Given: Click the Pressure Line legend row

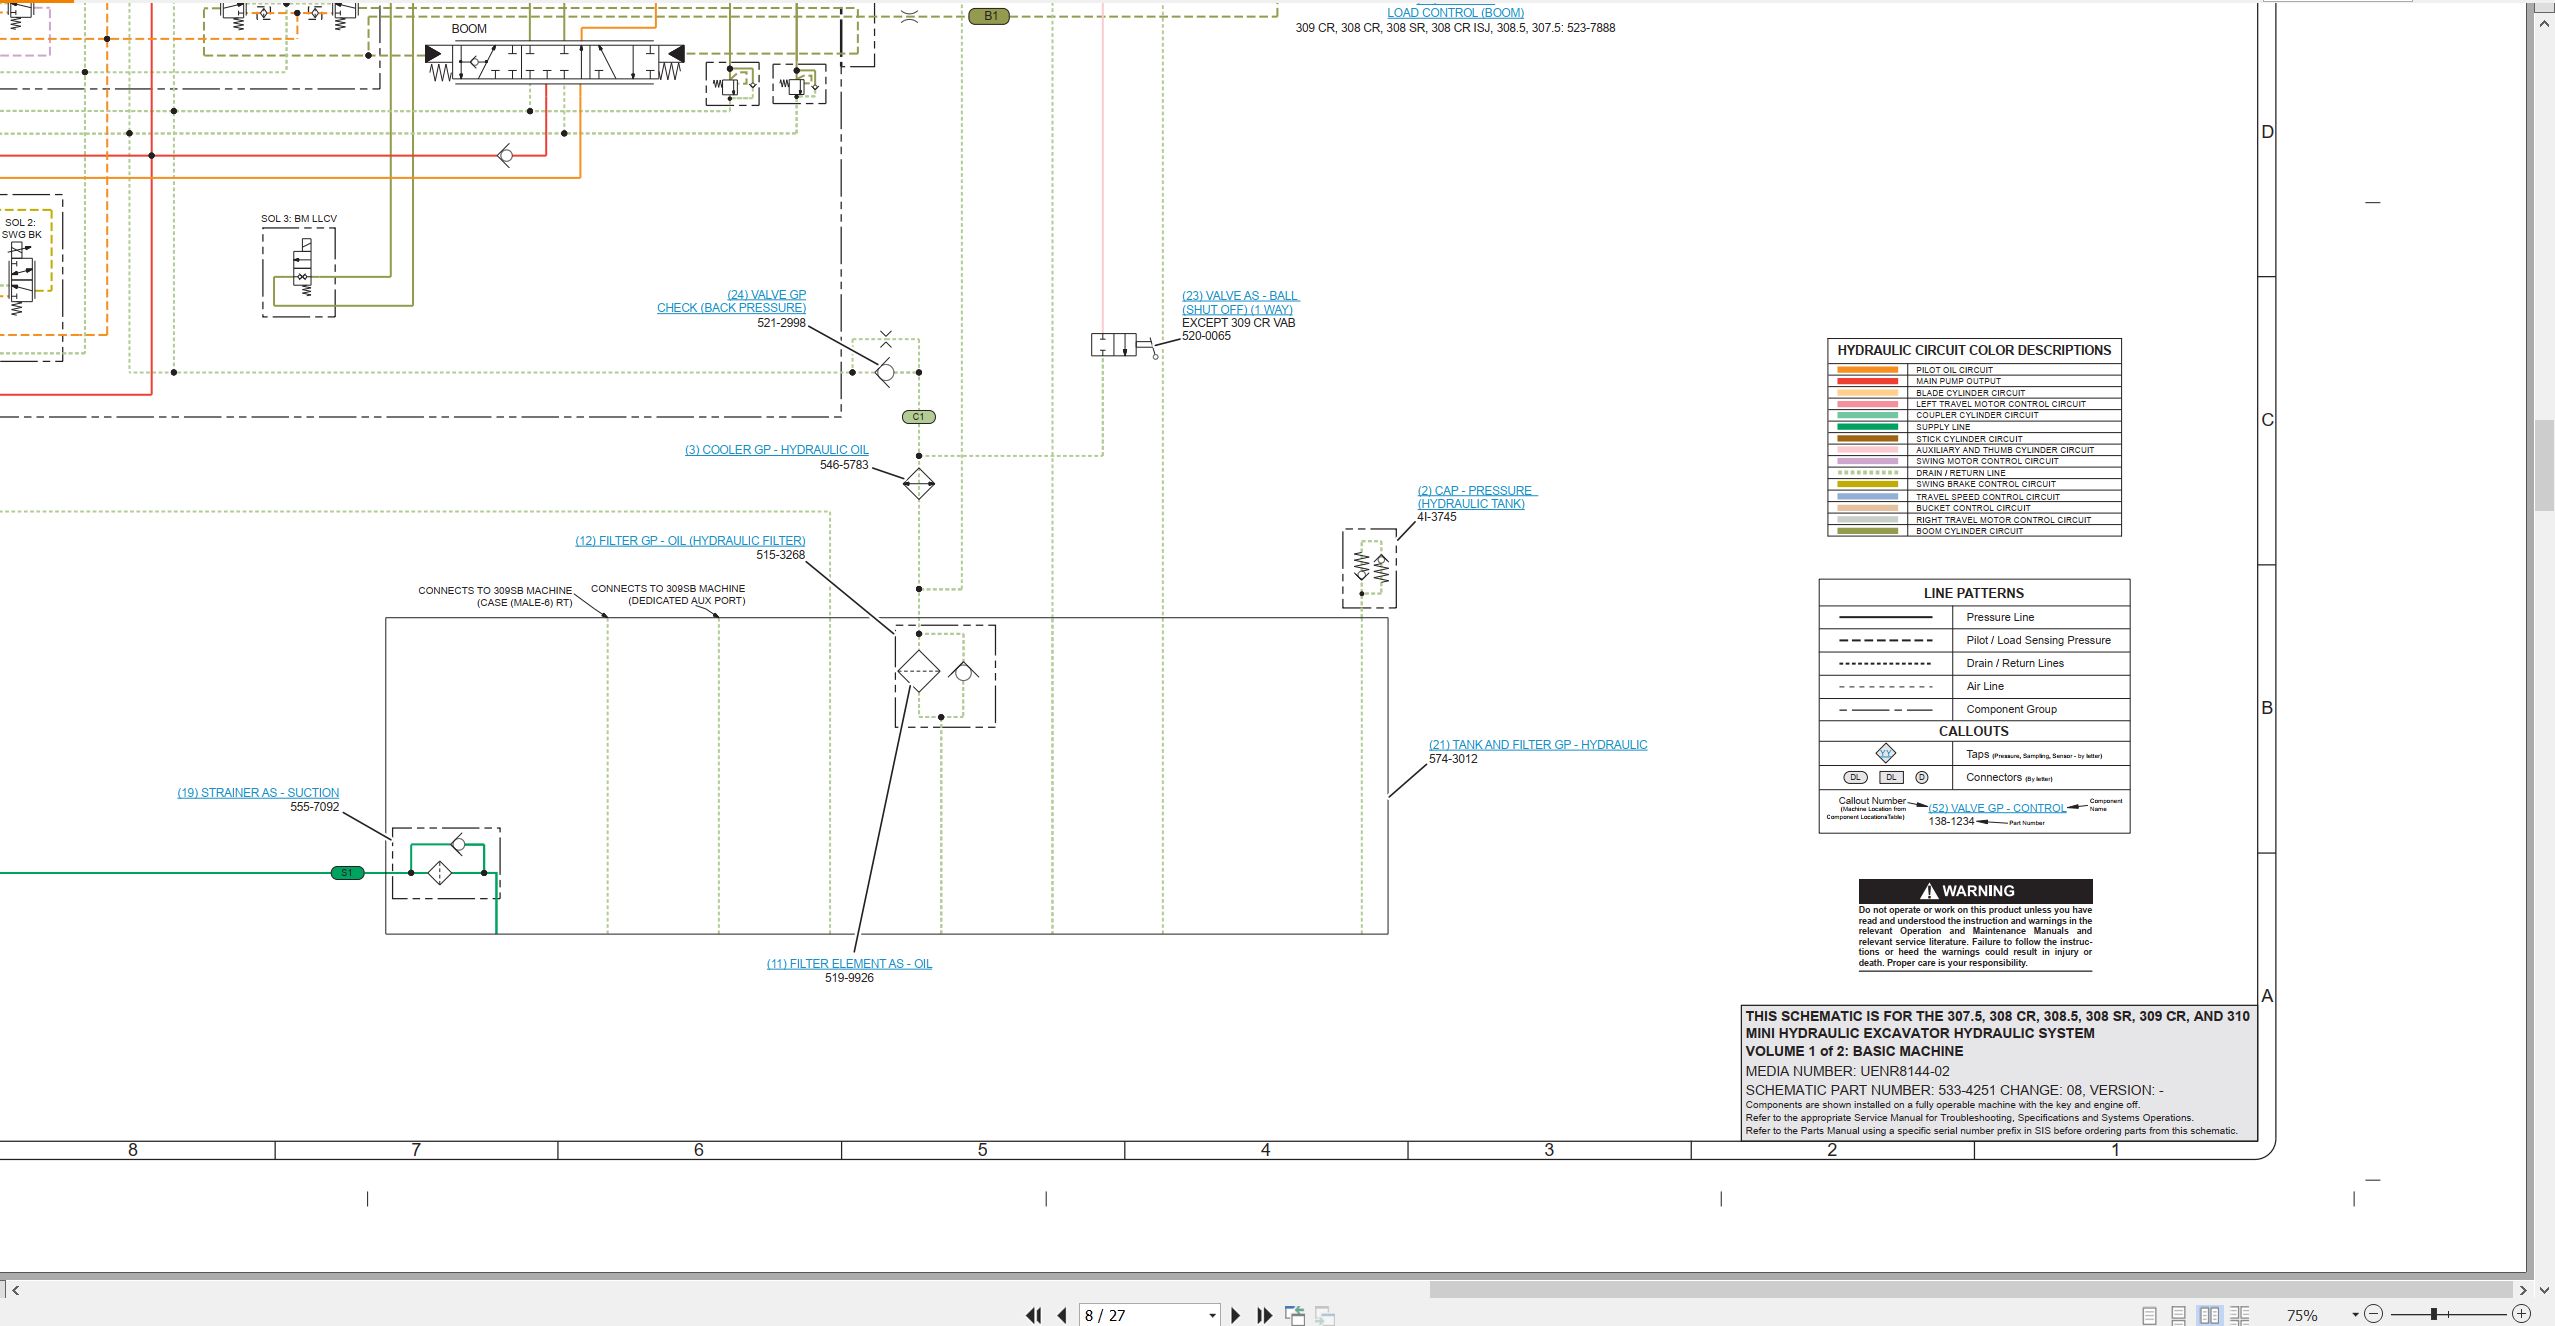Looking at the screenshot, I should click(1974, 617).
